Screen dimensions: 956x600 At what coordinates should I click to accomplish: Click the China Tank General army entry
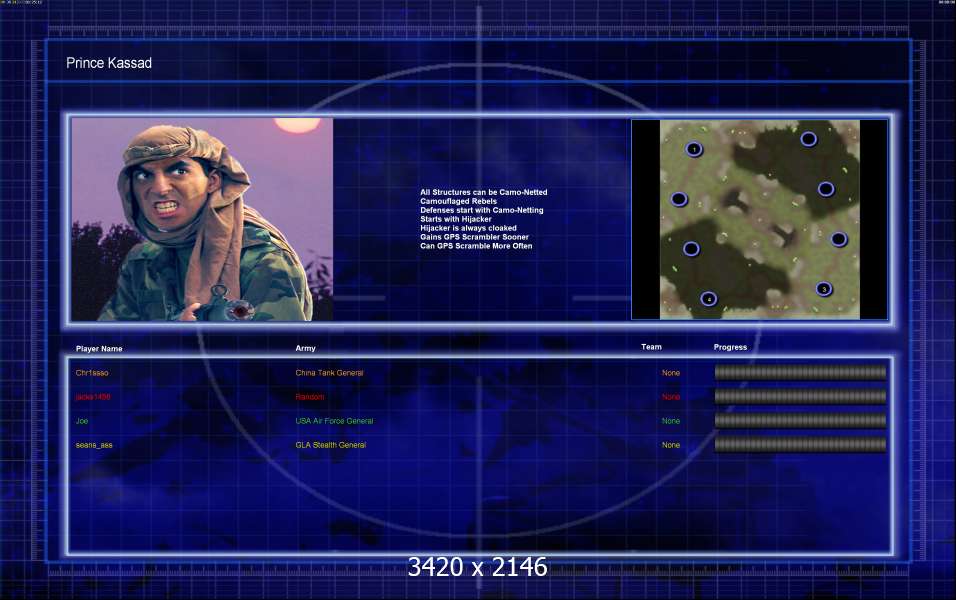329,373
